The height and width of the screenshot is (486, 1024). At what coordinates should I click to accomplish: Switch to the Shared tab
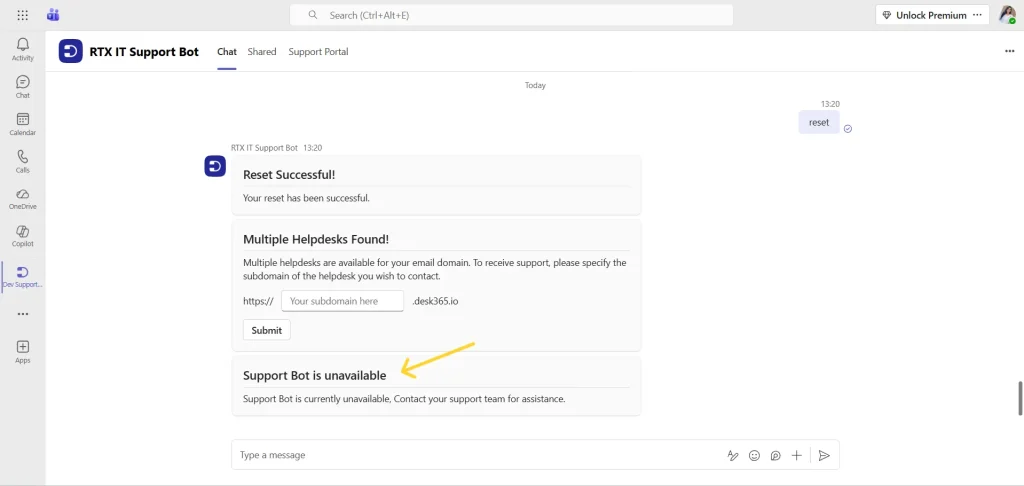262,52
